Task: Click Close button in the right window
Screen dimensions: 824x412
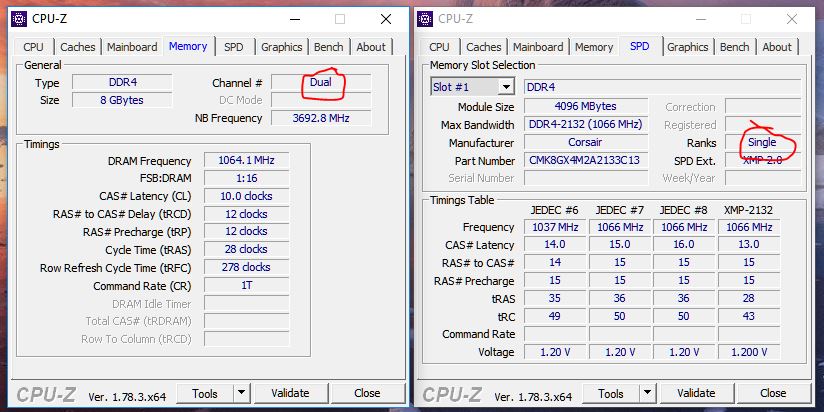Action: [773, 393]
